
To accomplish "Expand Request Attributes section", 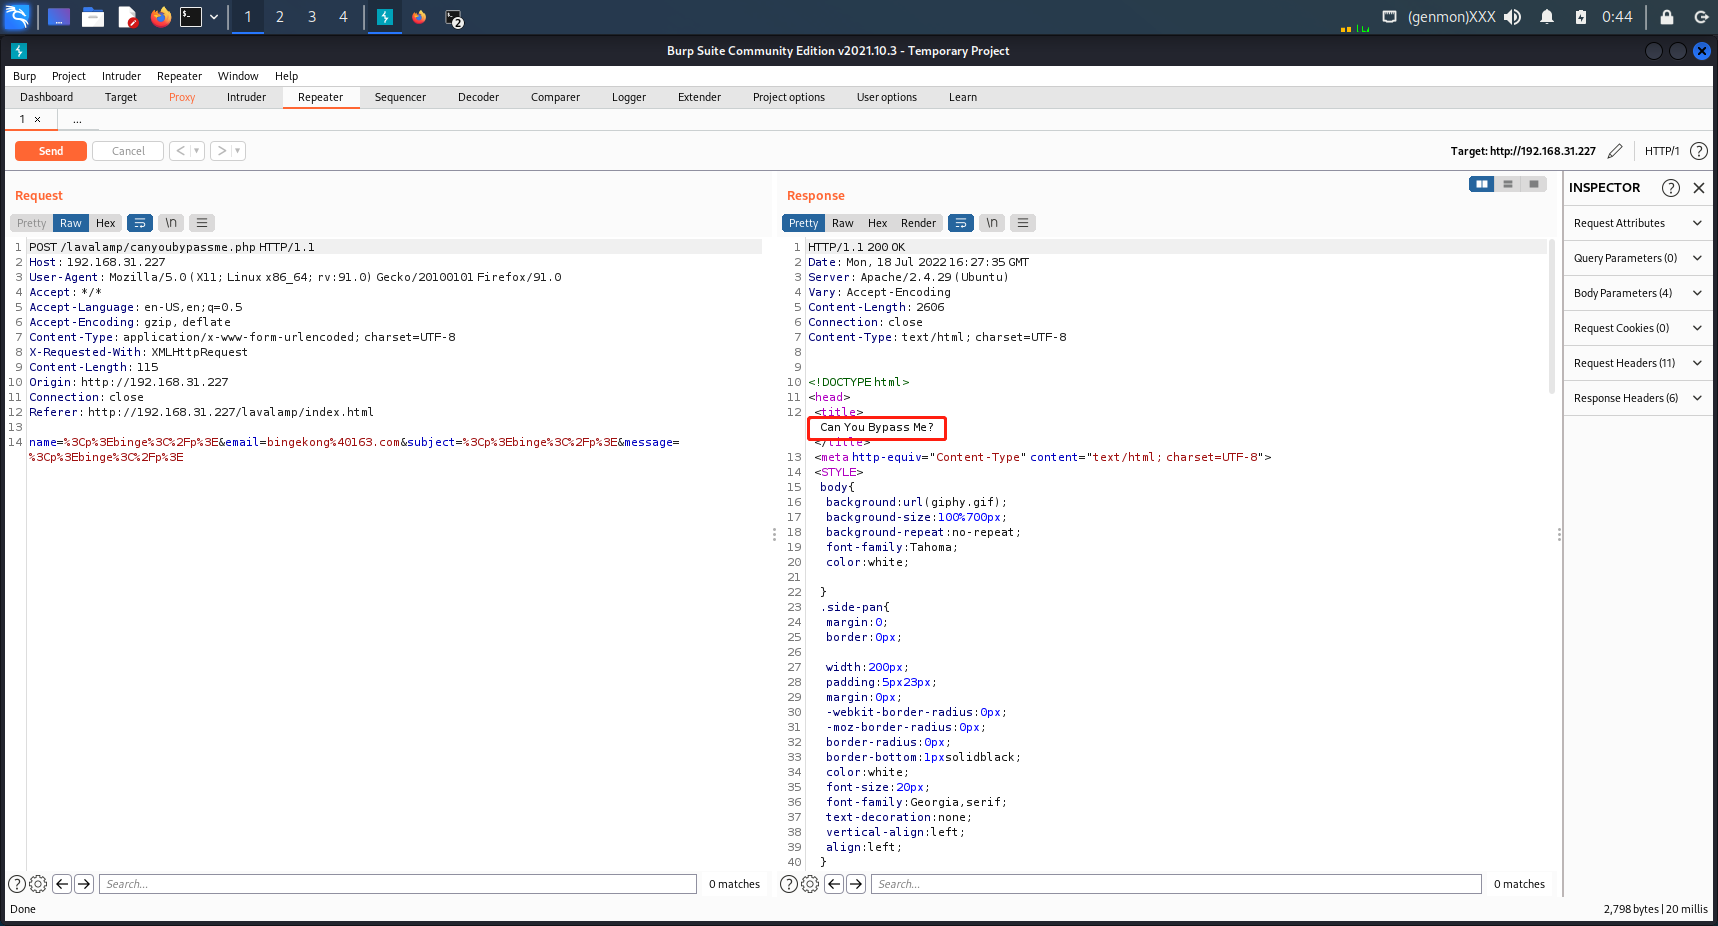I will pyautogui.click(x=1638, y=223).
